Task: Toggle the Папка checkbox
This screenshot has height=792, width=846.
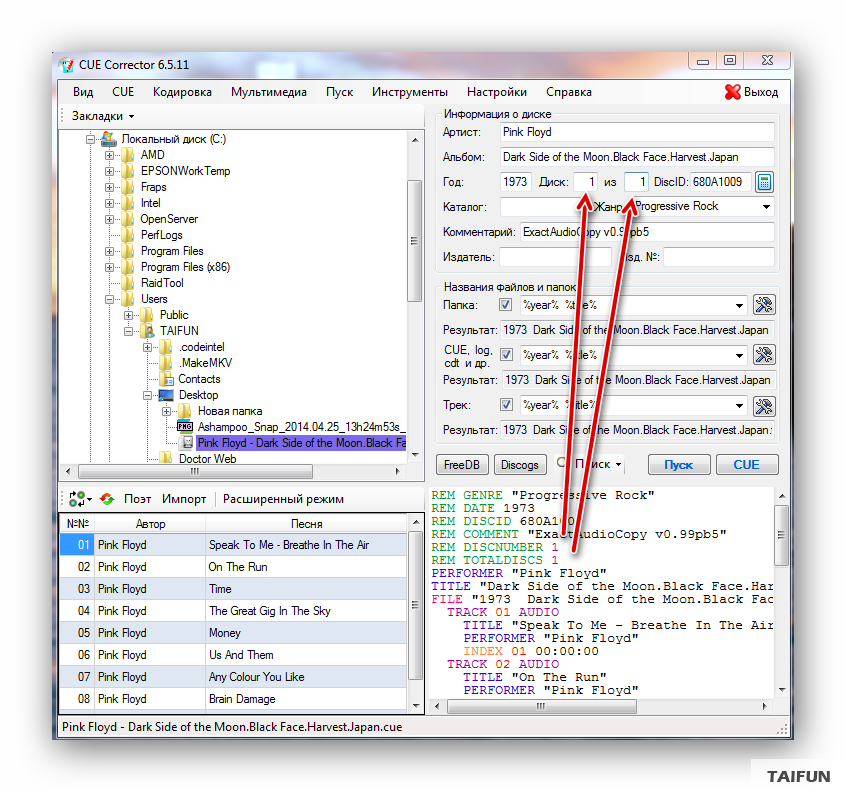Action: coord(505,305)
